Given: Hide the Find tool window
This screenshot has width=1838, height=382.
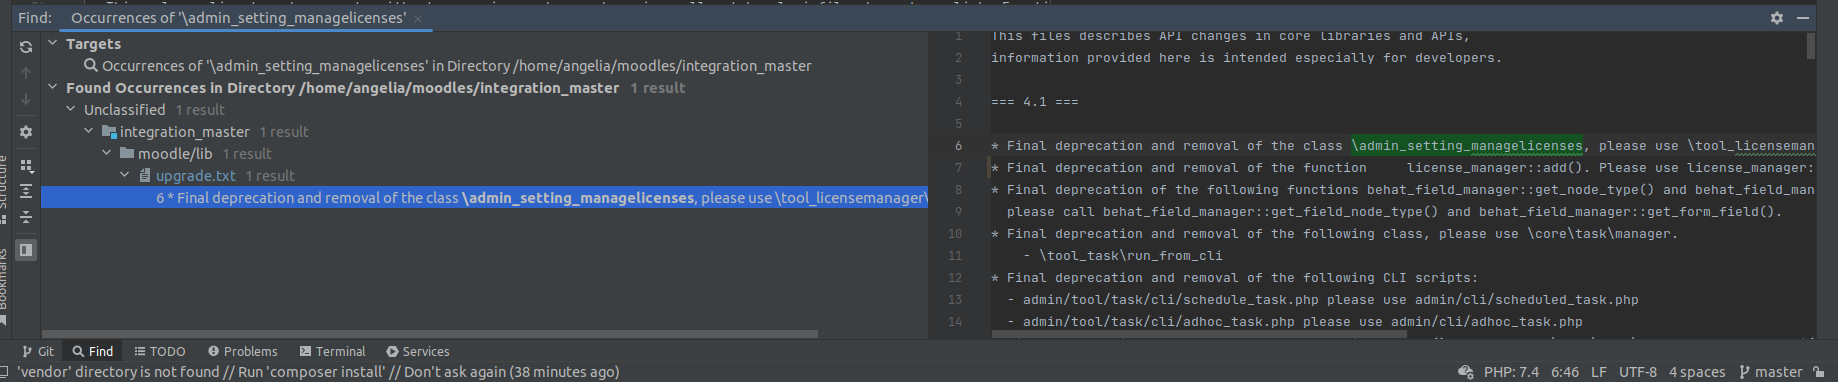Looking at the screenshot, I should point(1803,18).
